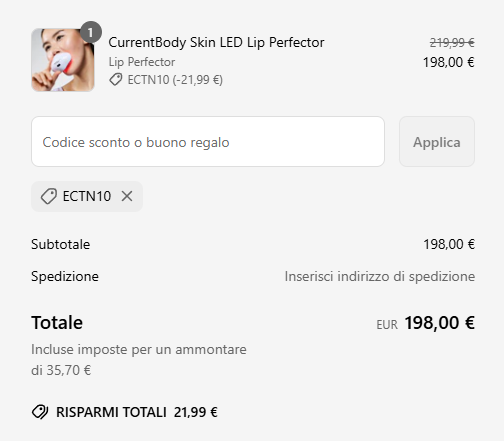The width and height of the screenshot is (504, 441).
Task: Click the struck-through 219,99 € price
Action: point(452,43)
